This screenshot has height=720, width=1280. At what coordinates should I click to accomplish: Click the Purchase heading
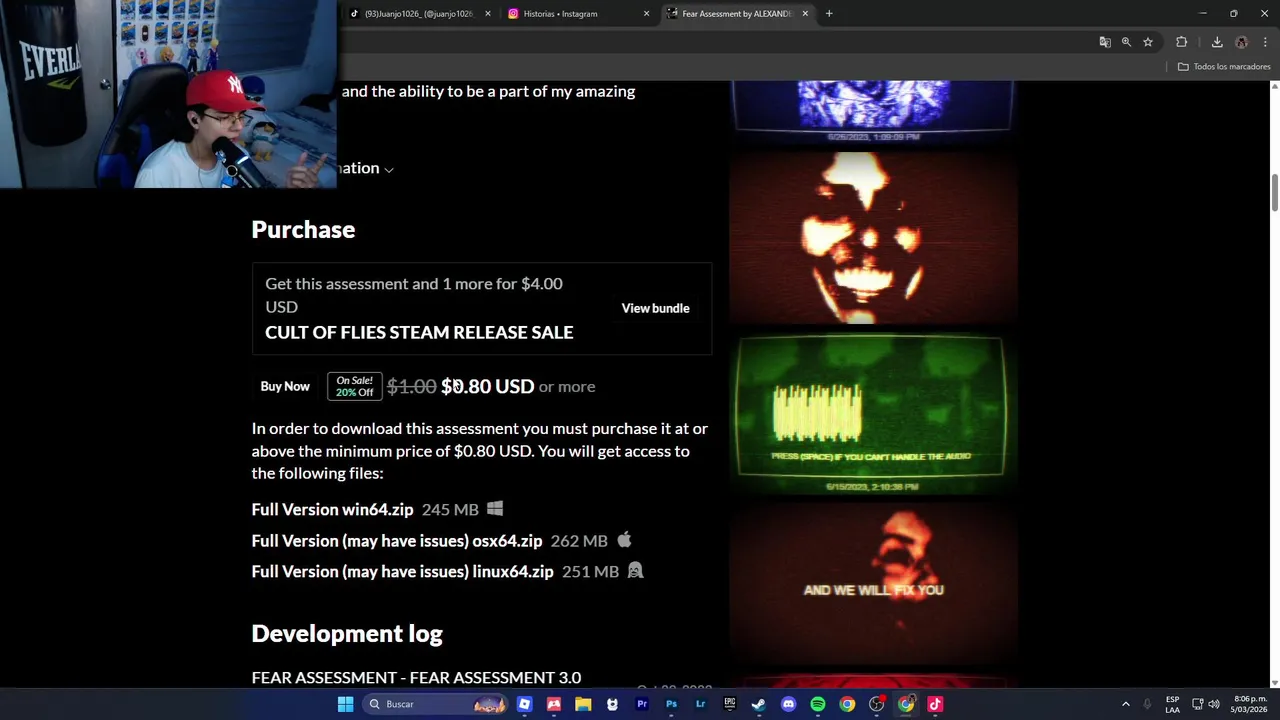pos(303,229)
